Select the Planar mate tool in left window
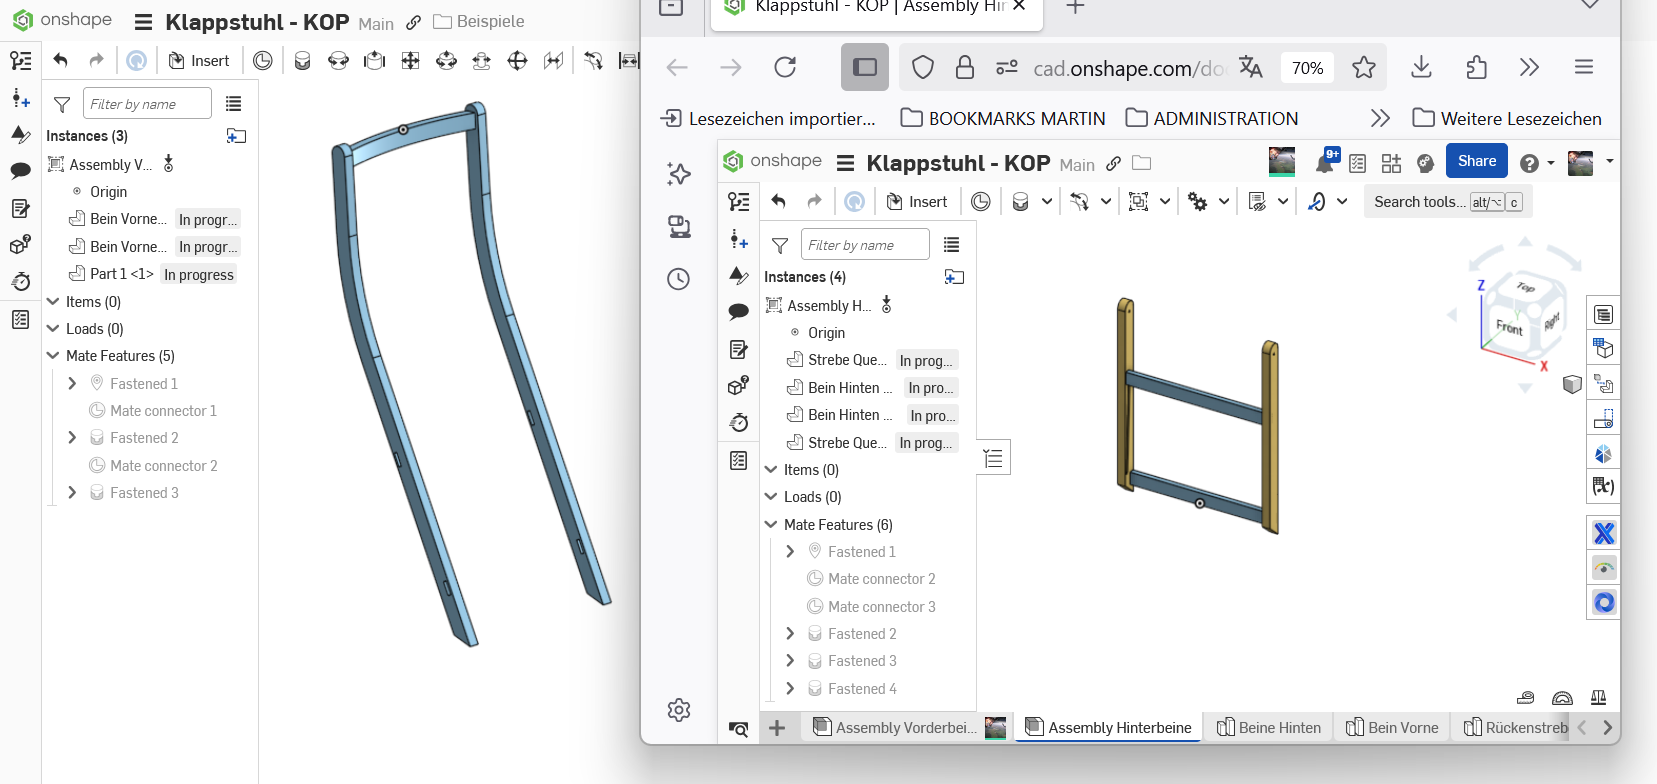1657x784 pixels. click(x=410, y=61)
